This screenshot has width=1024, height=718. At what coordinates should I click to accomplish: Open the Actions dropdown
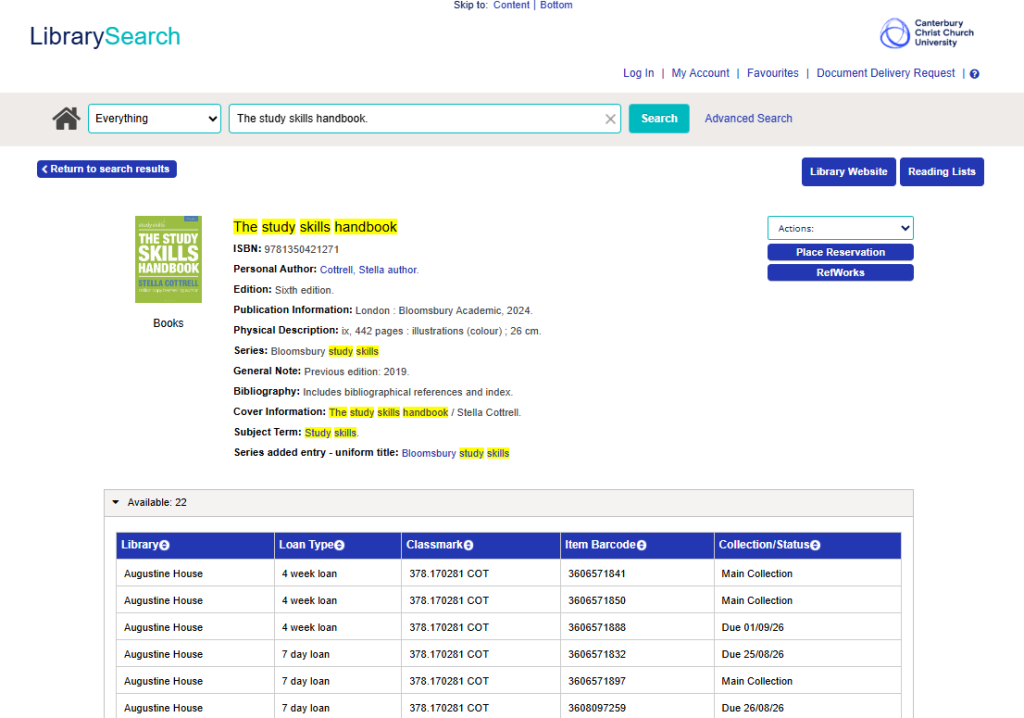840,229
